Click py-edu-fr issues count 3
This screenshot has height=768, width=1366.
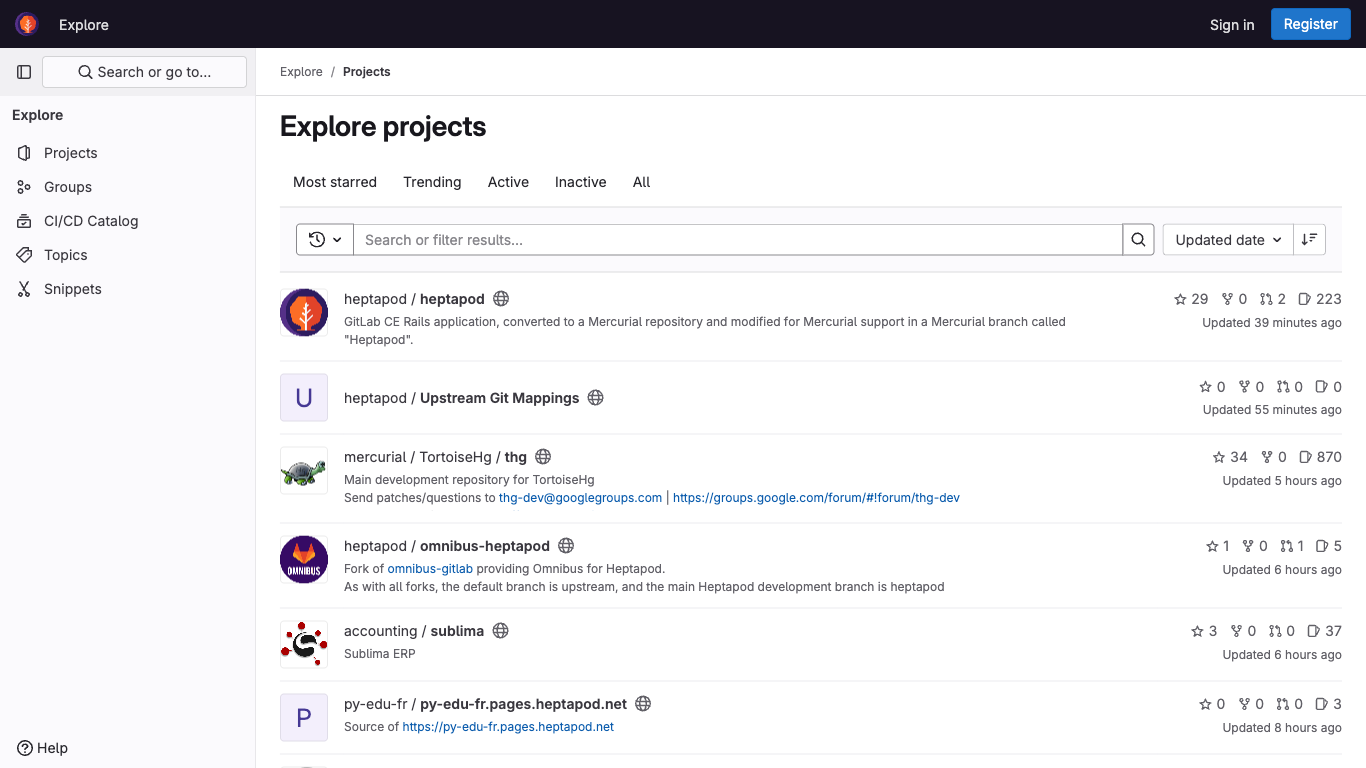pos(1328,704)
